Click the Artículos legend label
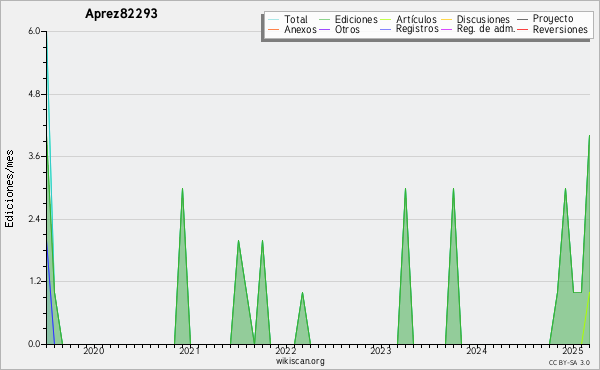 [x=416, y=20]
